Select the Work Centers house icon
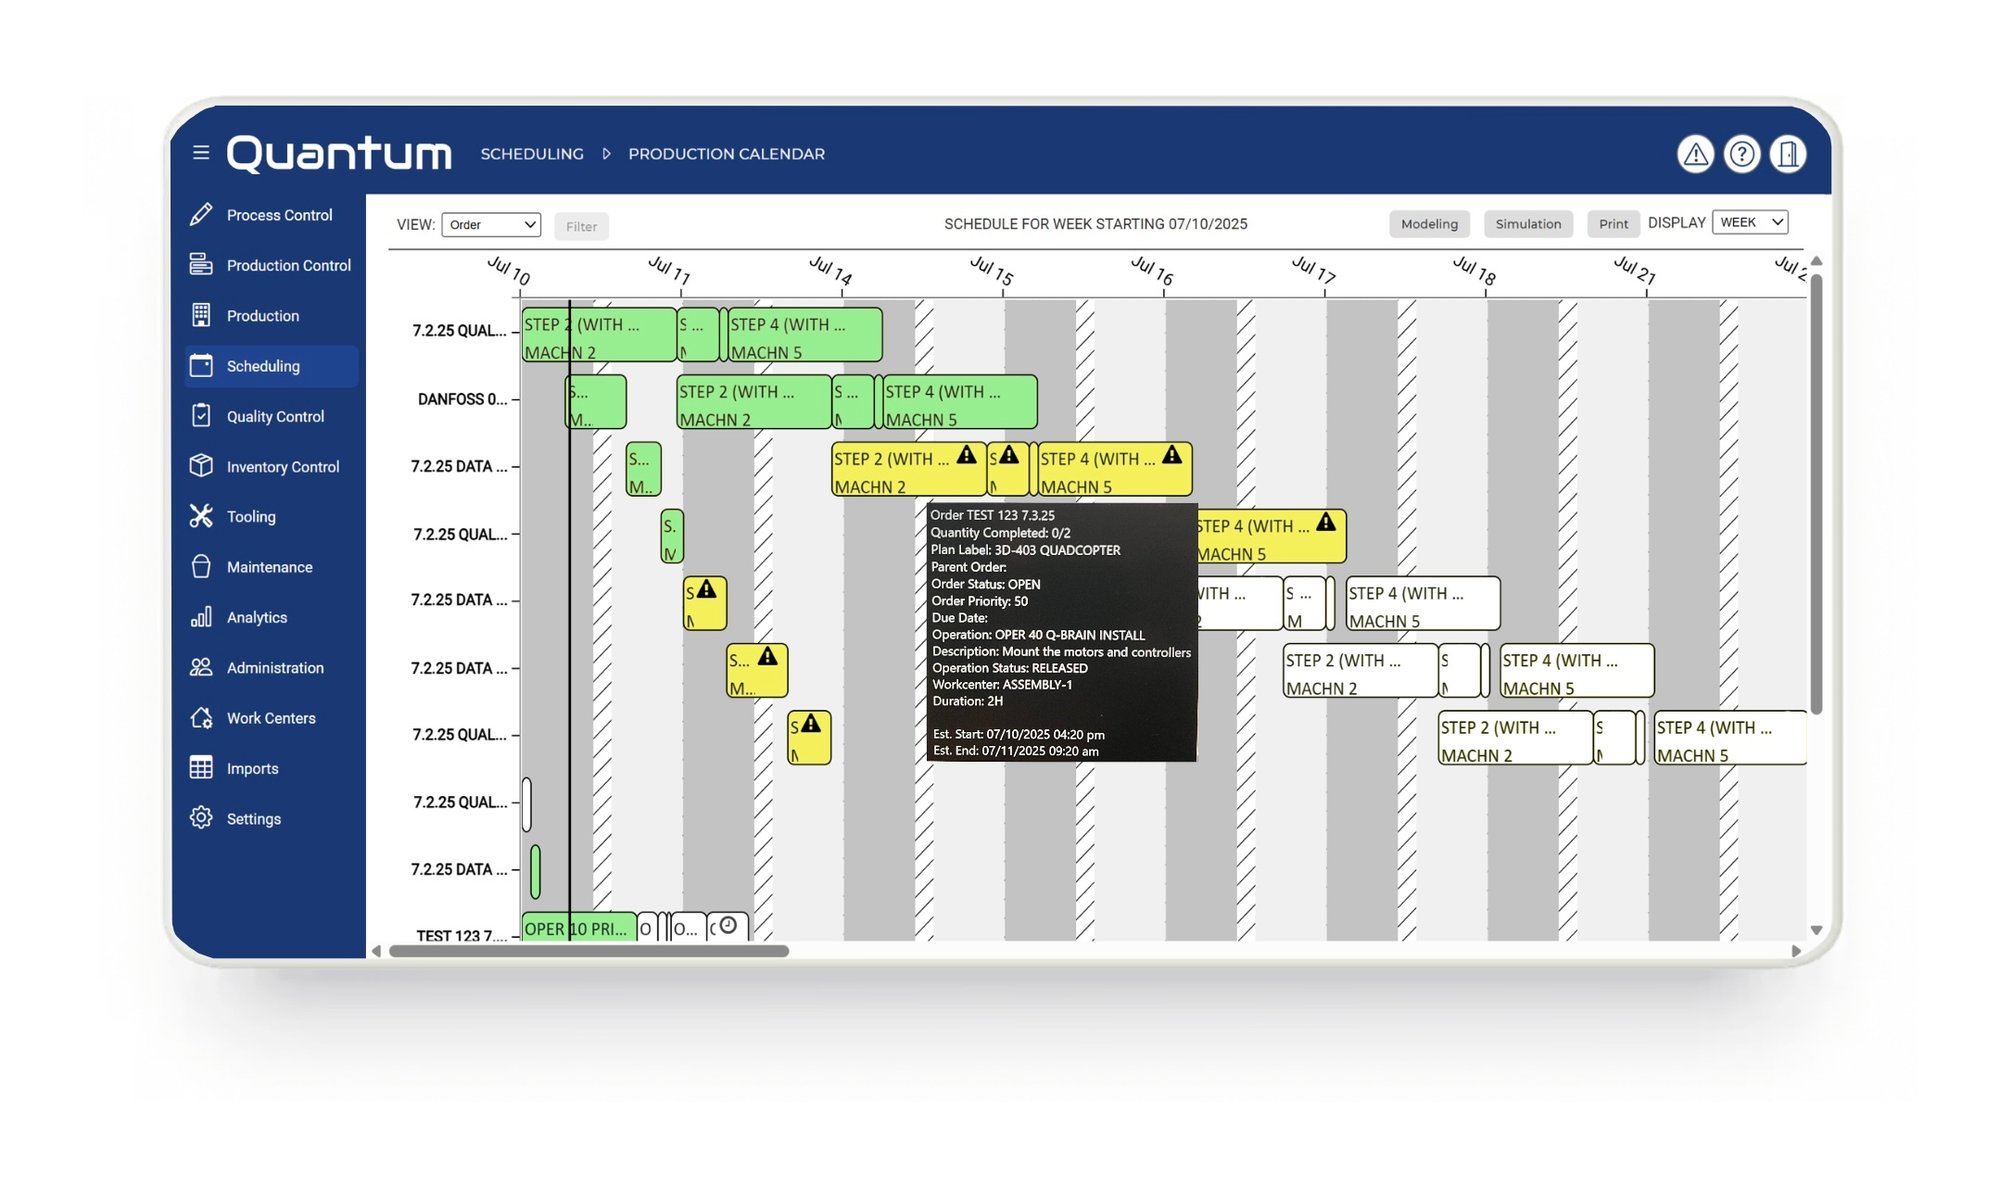Image resolution: width=2000 pixels, height=1200 pixels. click(203, 718)
